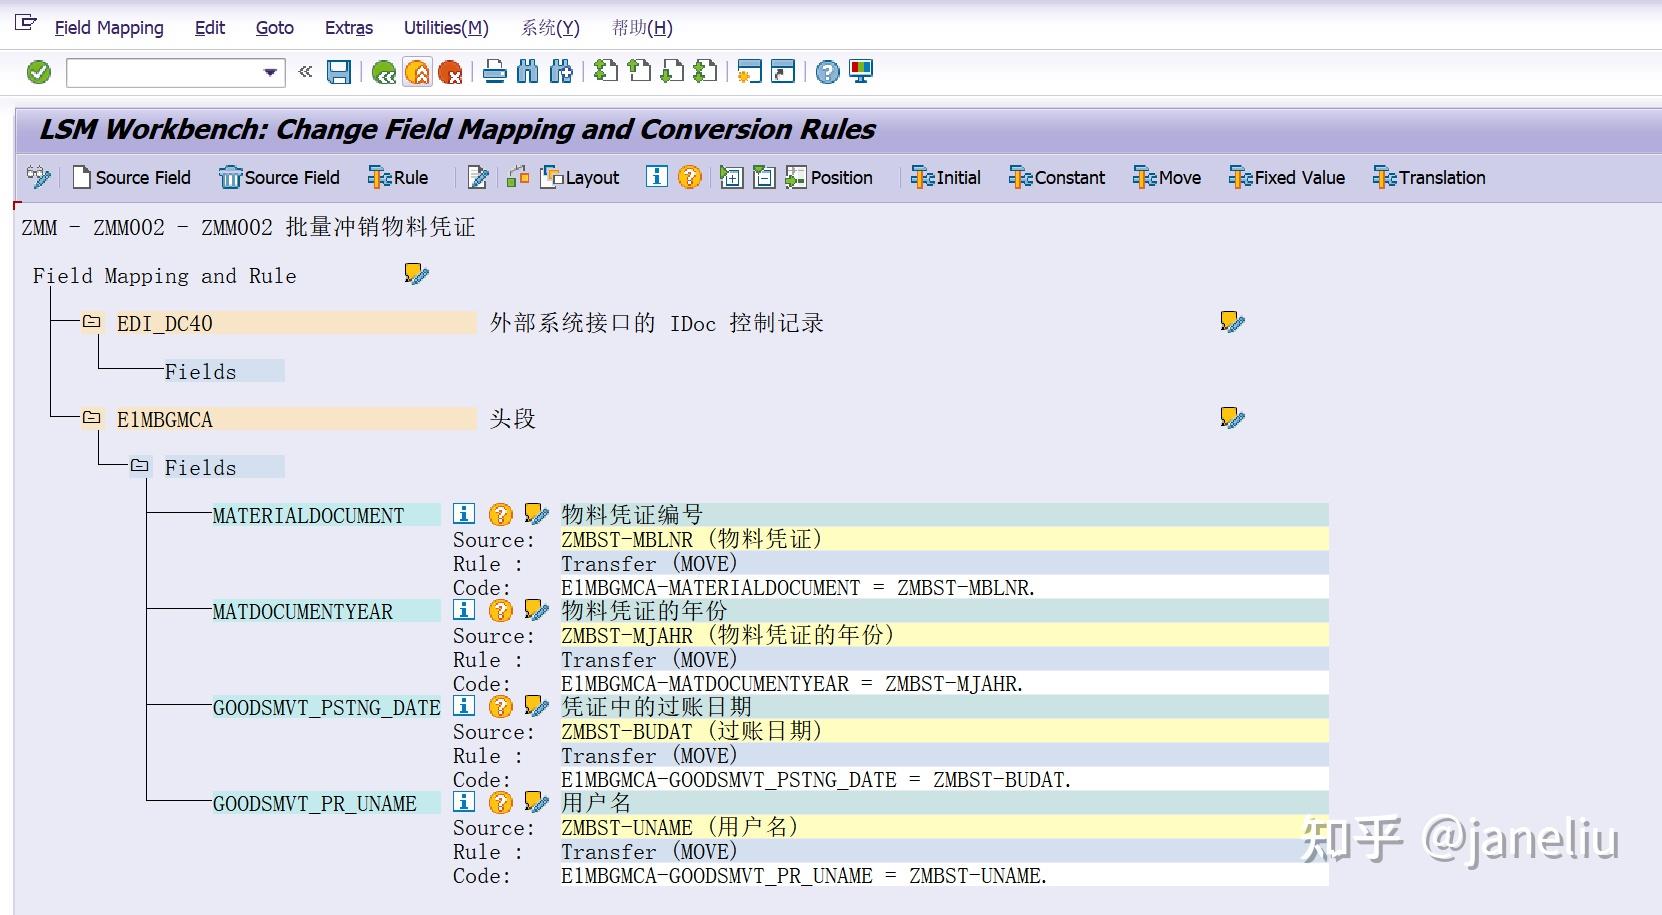Select the GOODSMVT_PSTNG_DATE field

(x=326, y=707)
